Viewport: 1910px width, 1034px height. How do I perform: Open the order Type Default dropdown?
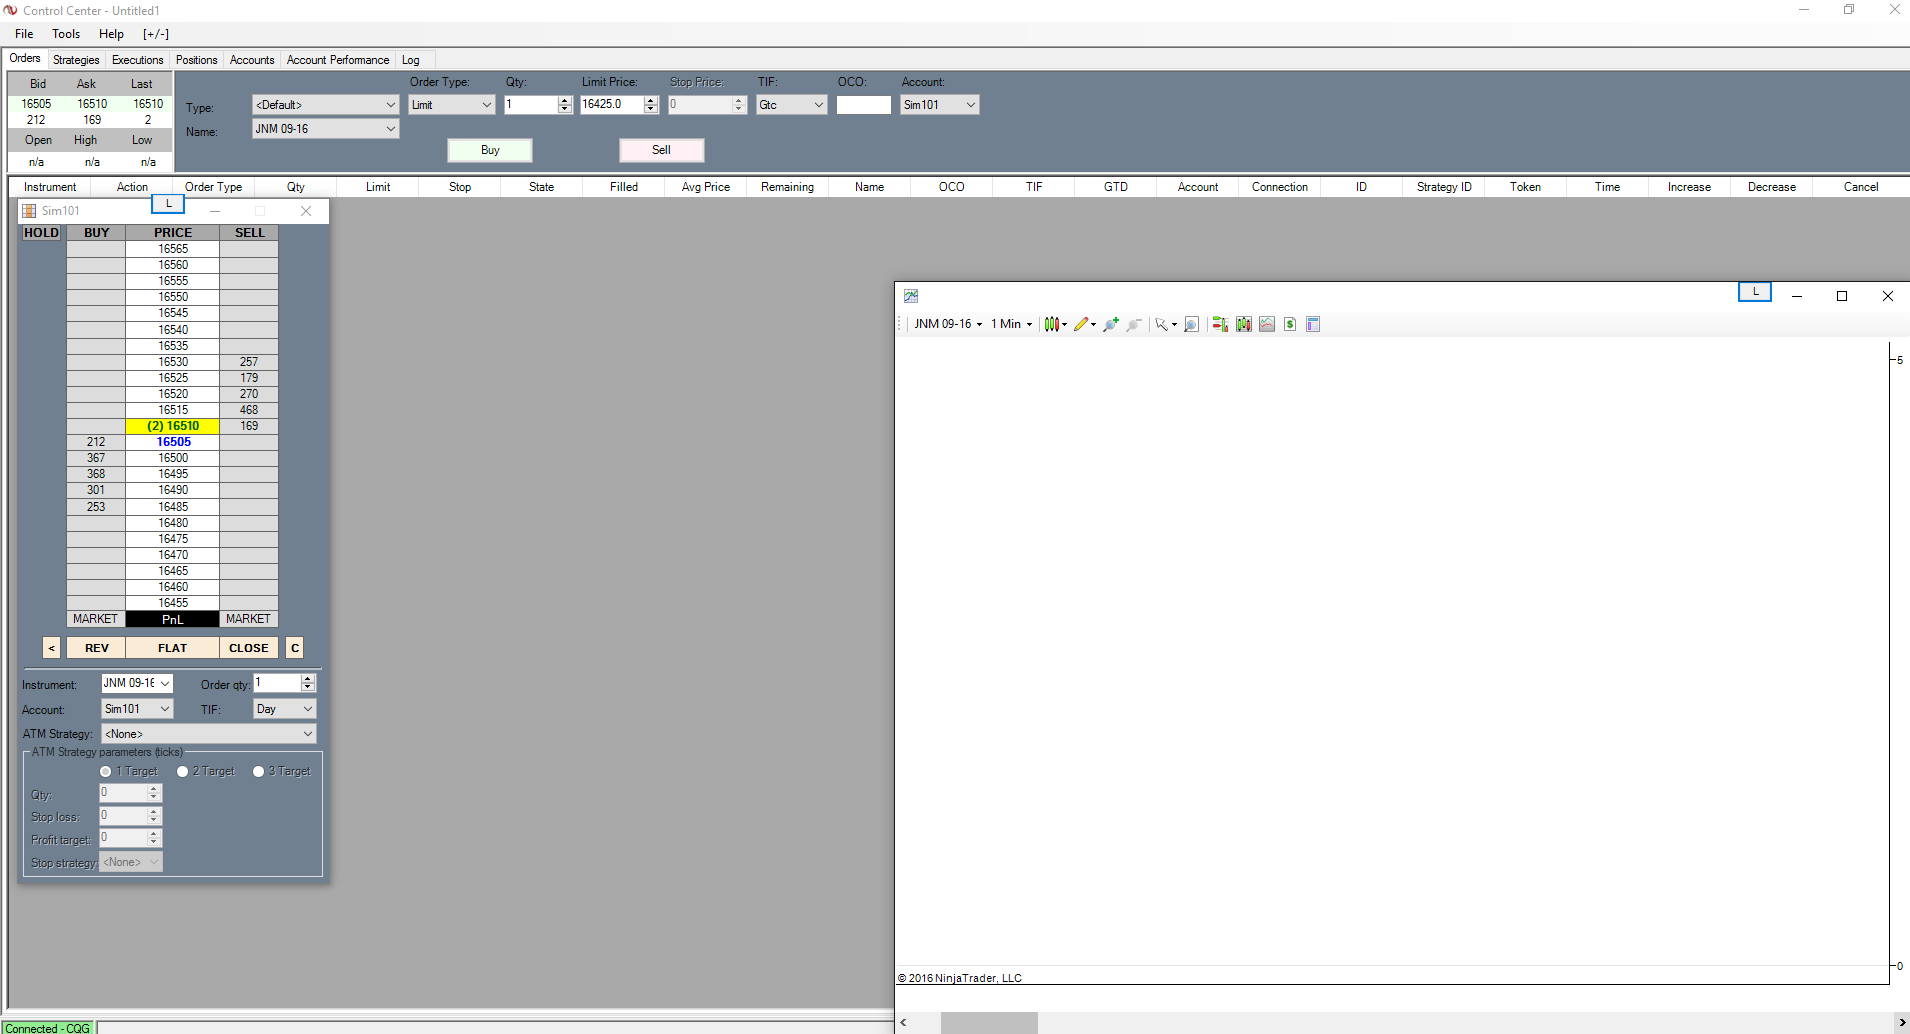pos(325,105)
